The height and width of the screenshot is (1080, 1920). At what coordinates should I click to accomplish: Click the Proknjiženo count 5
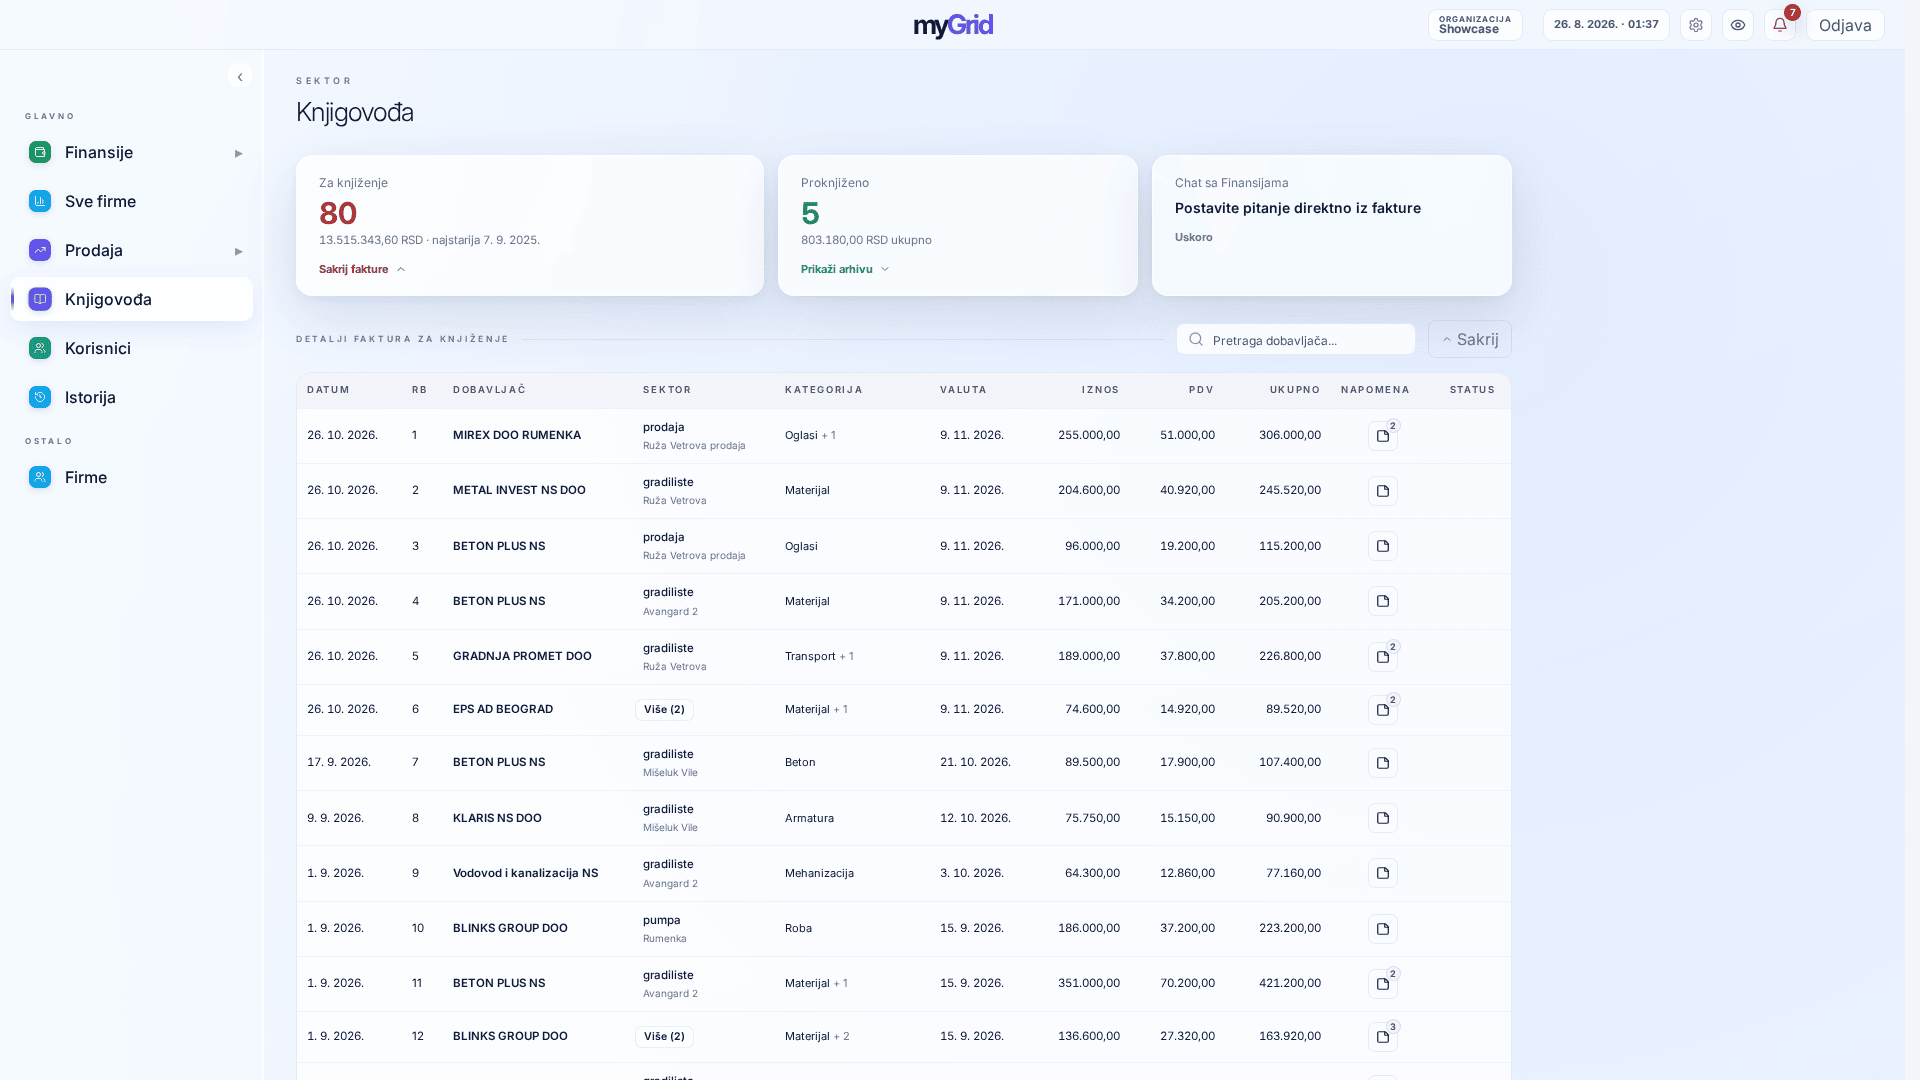point(810,213)
